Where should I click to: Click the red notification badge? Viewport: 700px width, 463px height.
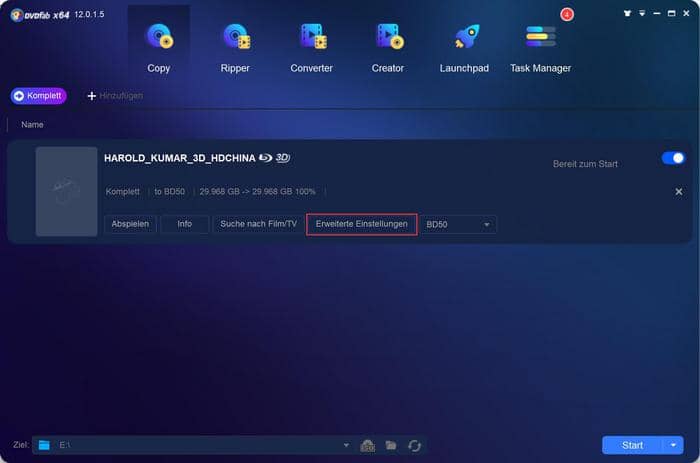tap(567, 14)
